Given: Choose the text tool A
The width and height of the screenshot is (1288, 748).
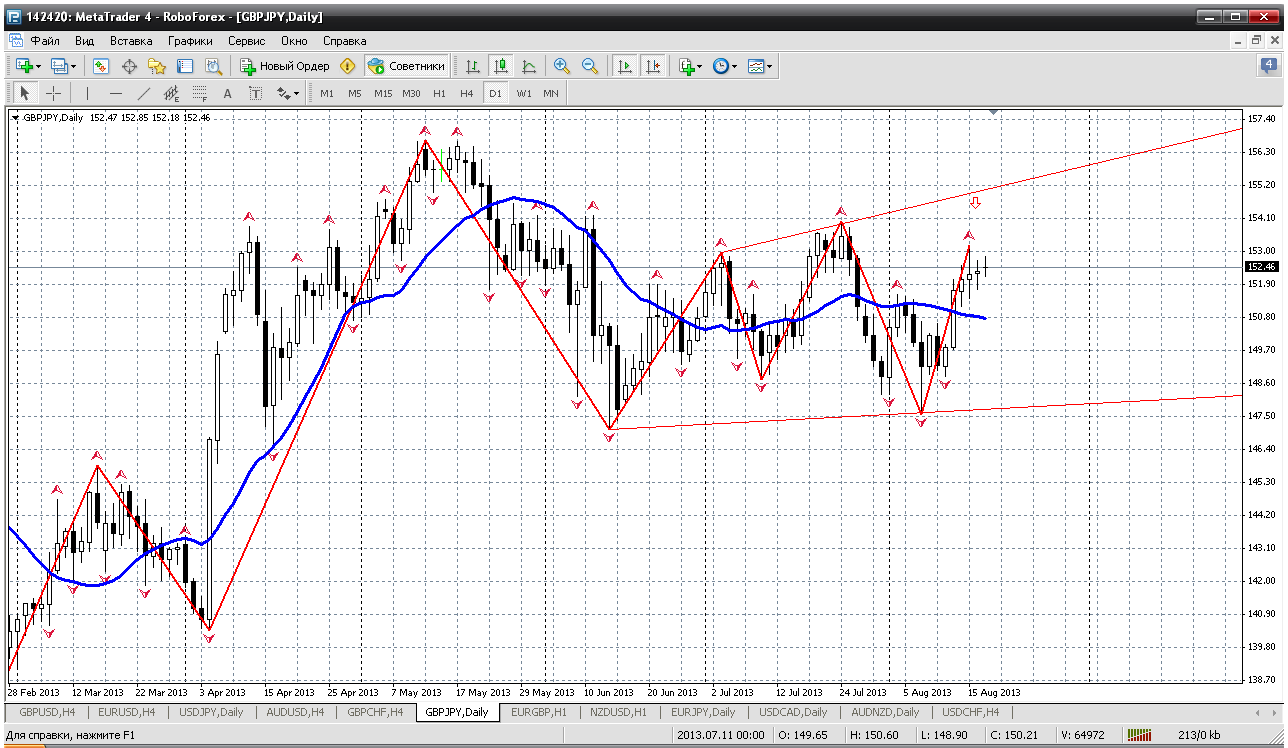Looking at the screenshot, I should (x=227, y=93).
